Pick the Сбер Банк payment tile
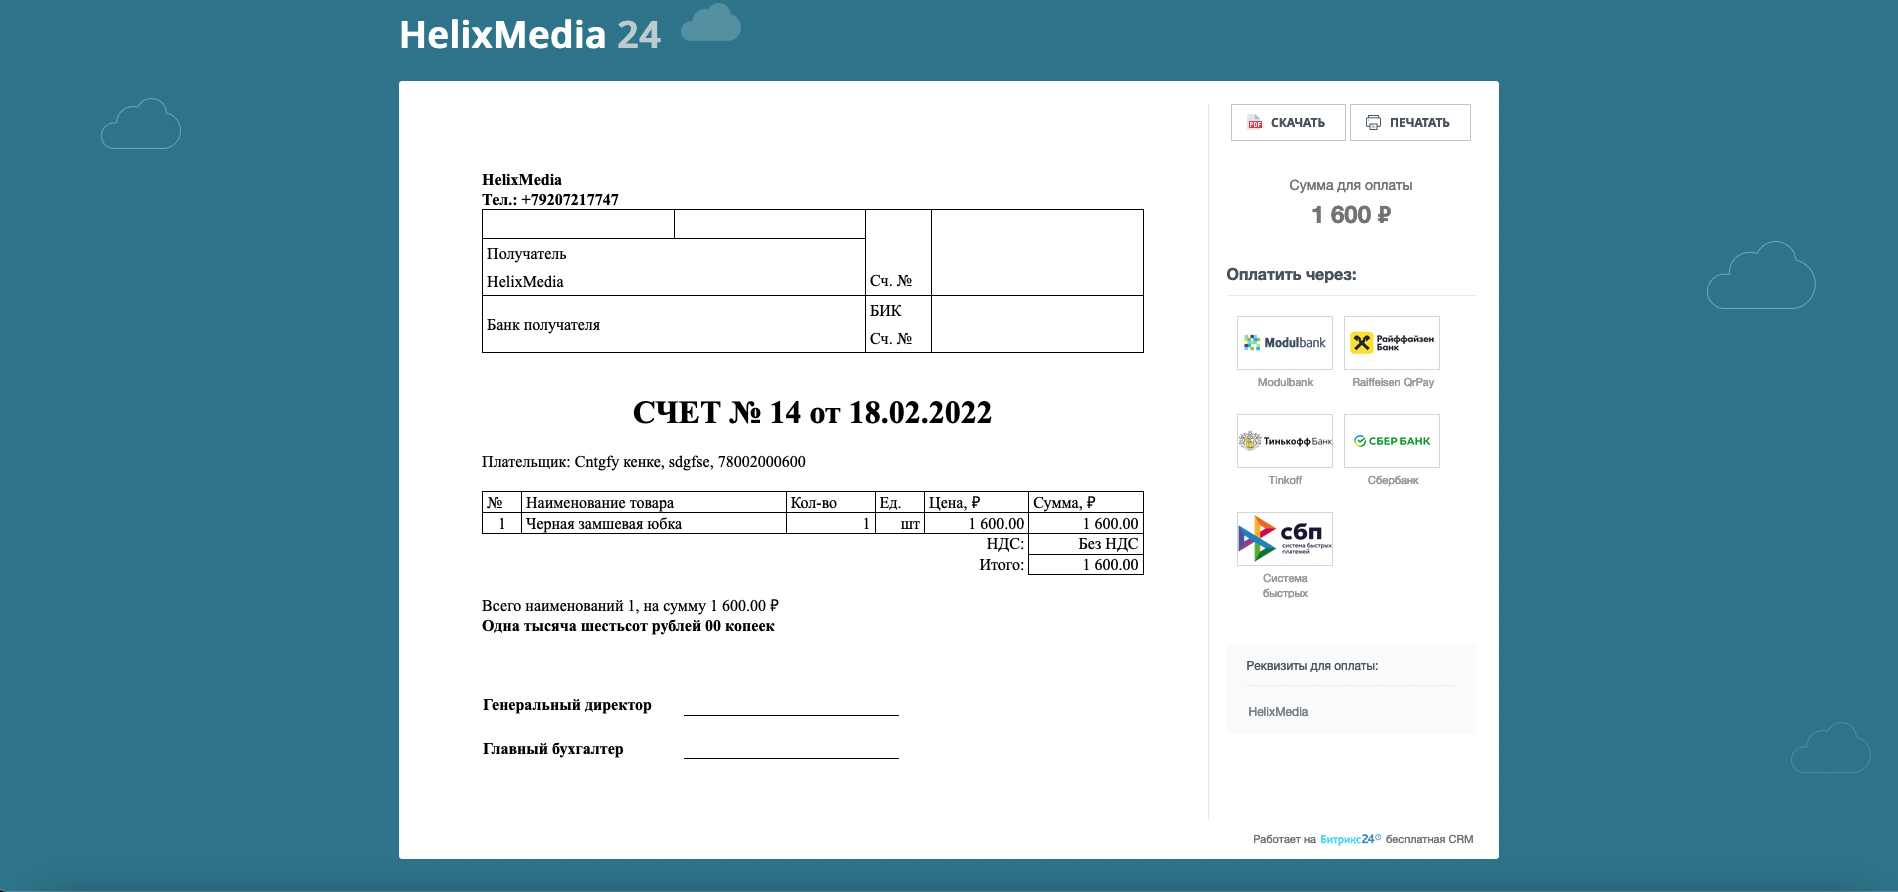 click(1392, 441)
